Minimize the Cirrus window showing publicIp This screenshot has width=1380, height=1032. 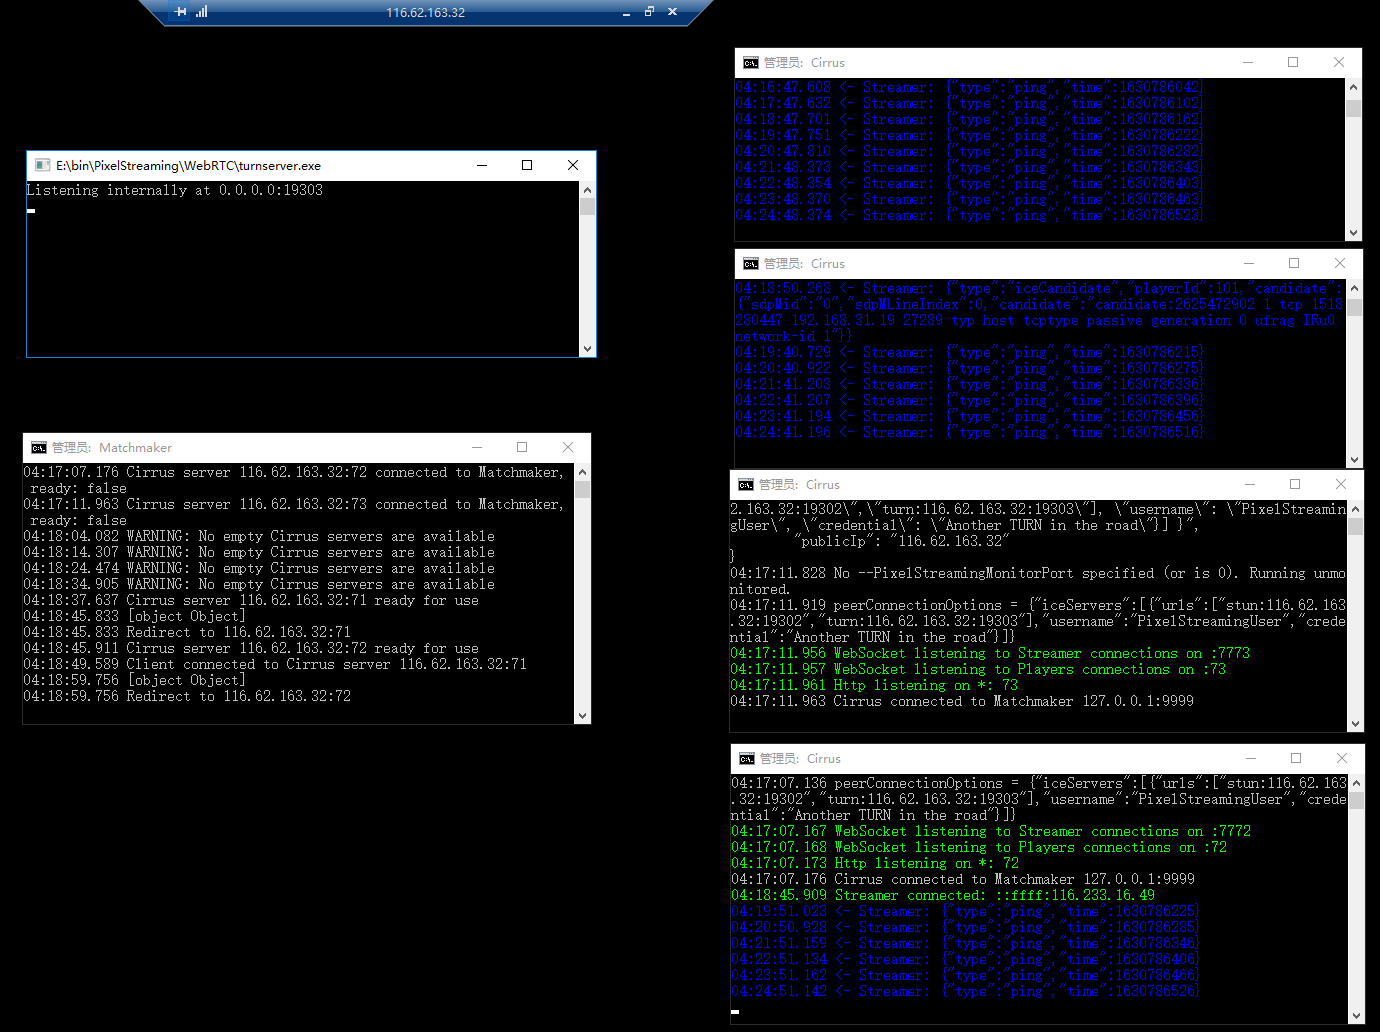click(x=1250, y=484)
